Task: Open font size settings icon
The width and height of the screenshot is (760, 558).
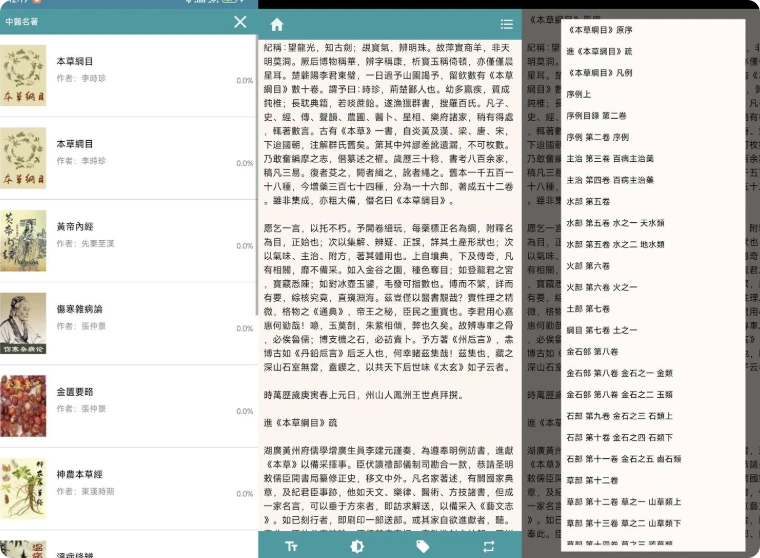Action: click(x=292, y=546)
